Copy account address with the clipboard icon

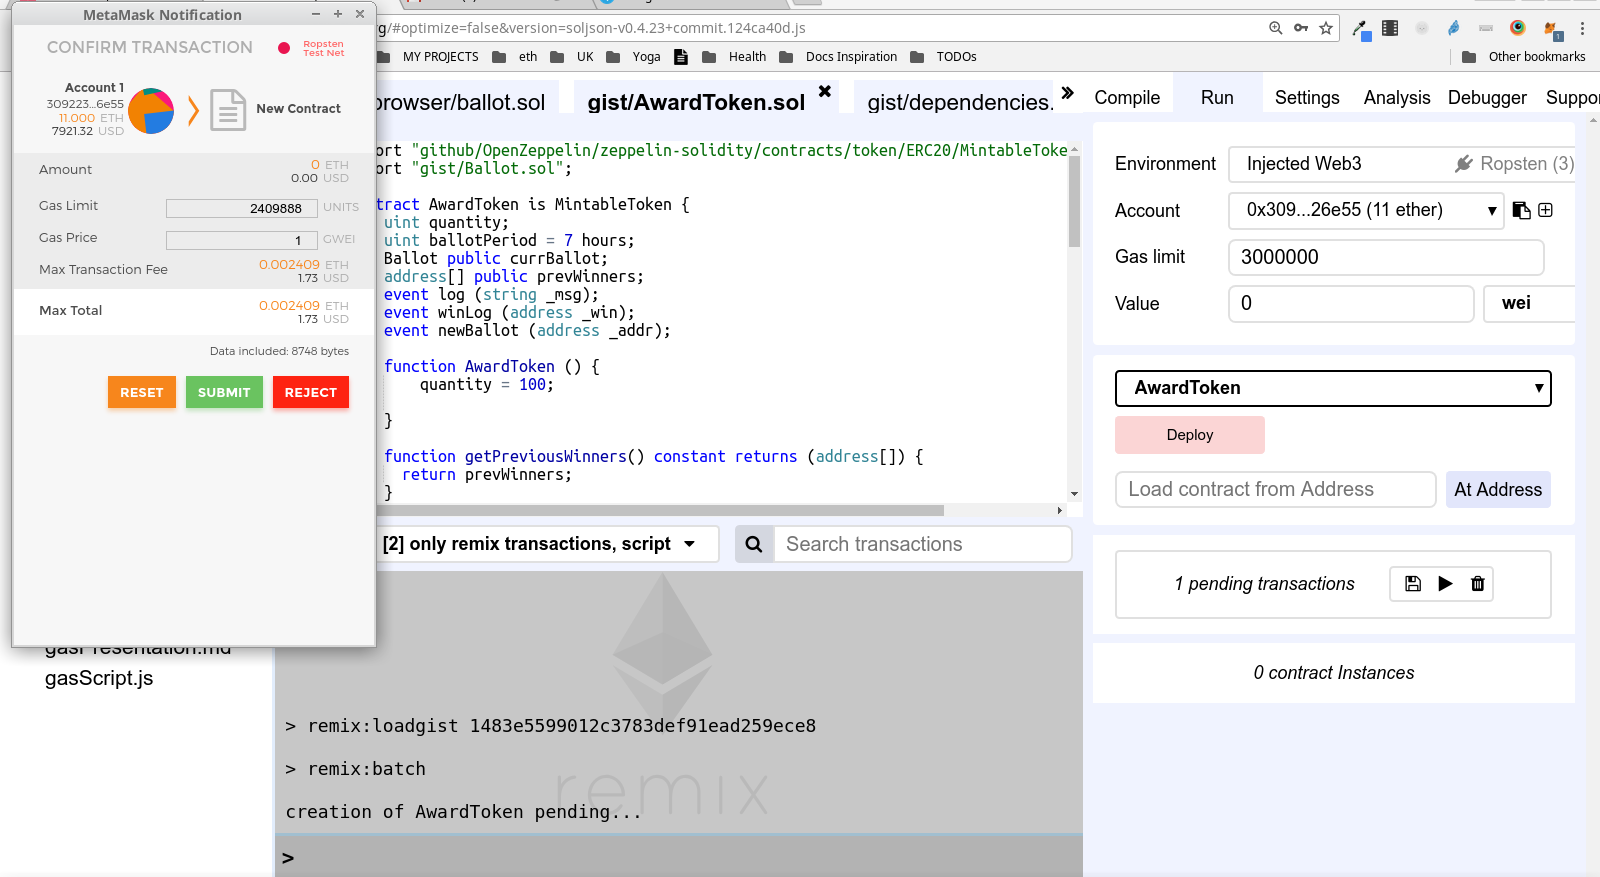pos(1521,210)
